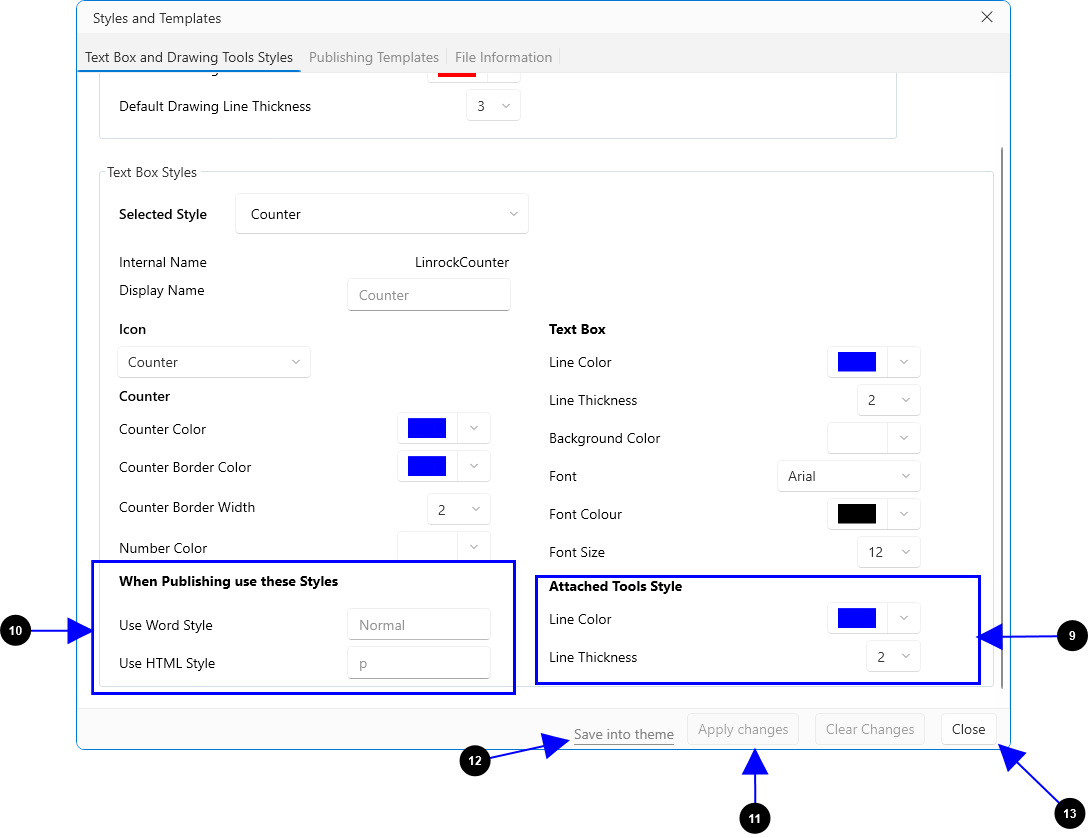The image size is (1092, 838).
Task: Open the Font Size dropdown
Action: point(888,552)
